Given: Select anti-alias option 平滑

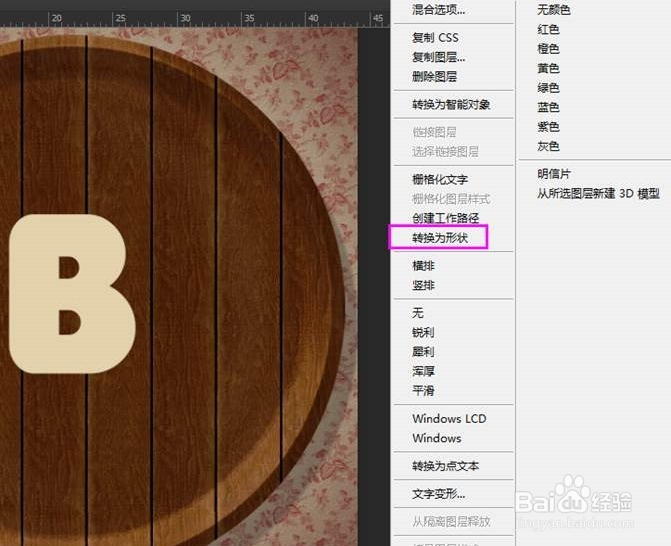Looking at the screenshot, I should tap(423, 391).
